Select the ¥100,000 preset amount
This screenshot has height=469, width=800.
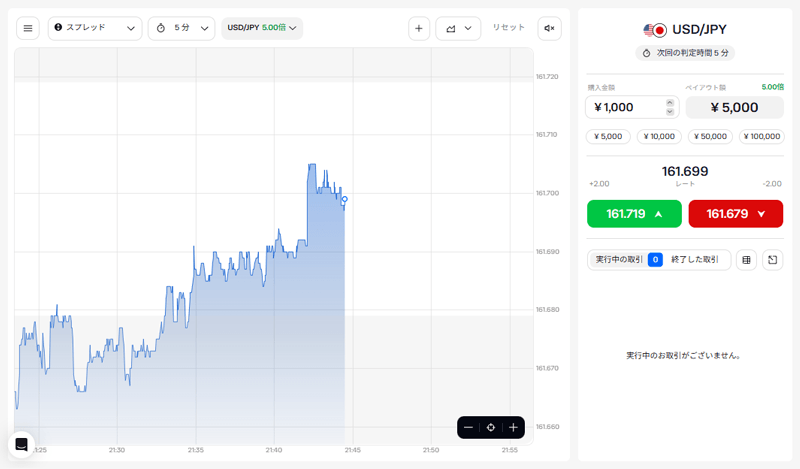(762, 136)
